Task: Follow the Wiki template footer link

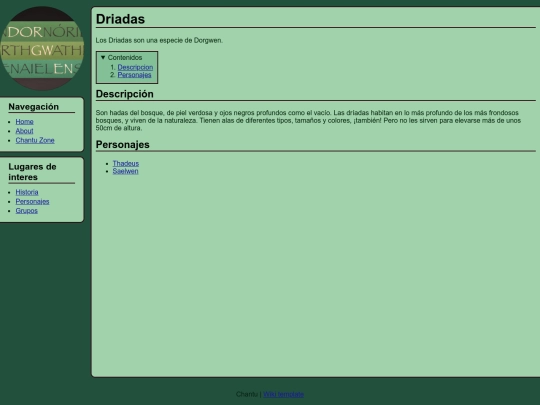Action: coord(283,394)
